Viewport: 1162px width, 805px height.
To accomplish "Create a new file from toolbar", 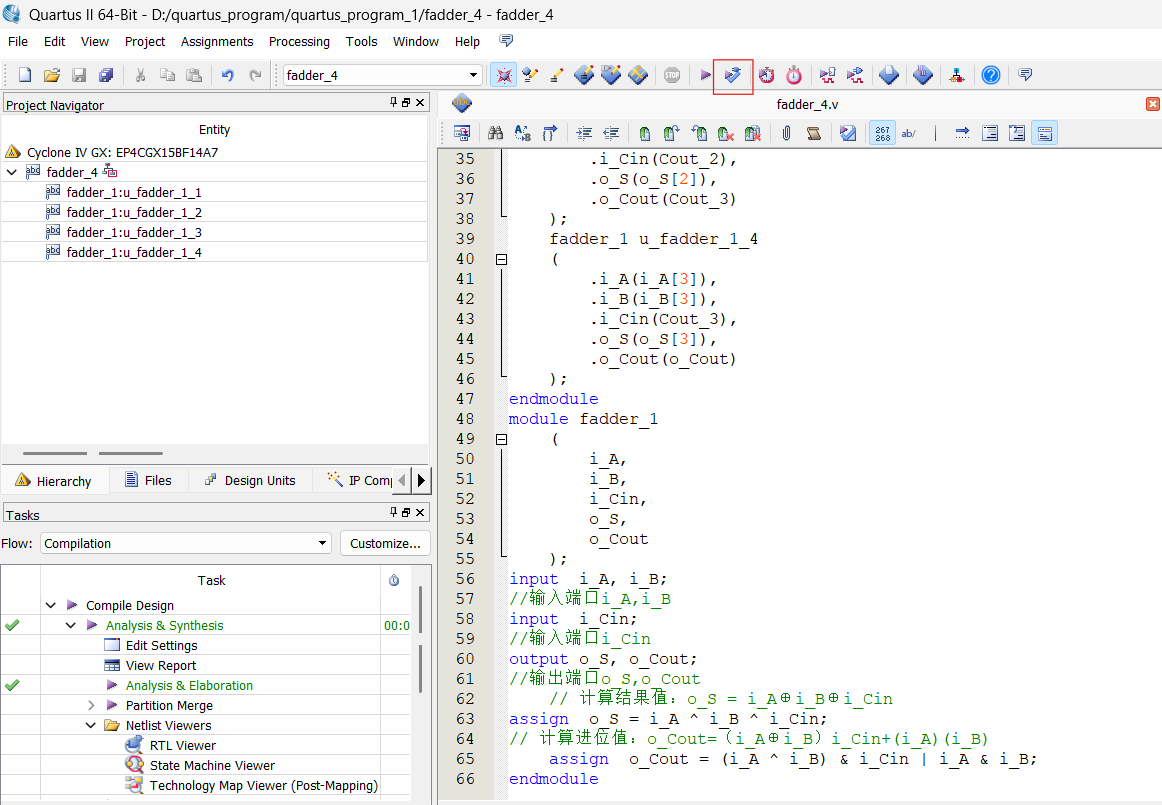I will [x=24, y=75].
